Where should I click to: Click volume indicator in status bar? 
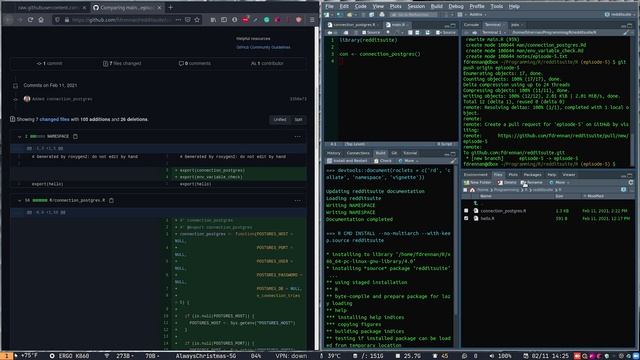tap(501, 356)
